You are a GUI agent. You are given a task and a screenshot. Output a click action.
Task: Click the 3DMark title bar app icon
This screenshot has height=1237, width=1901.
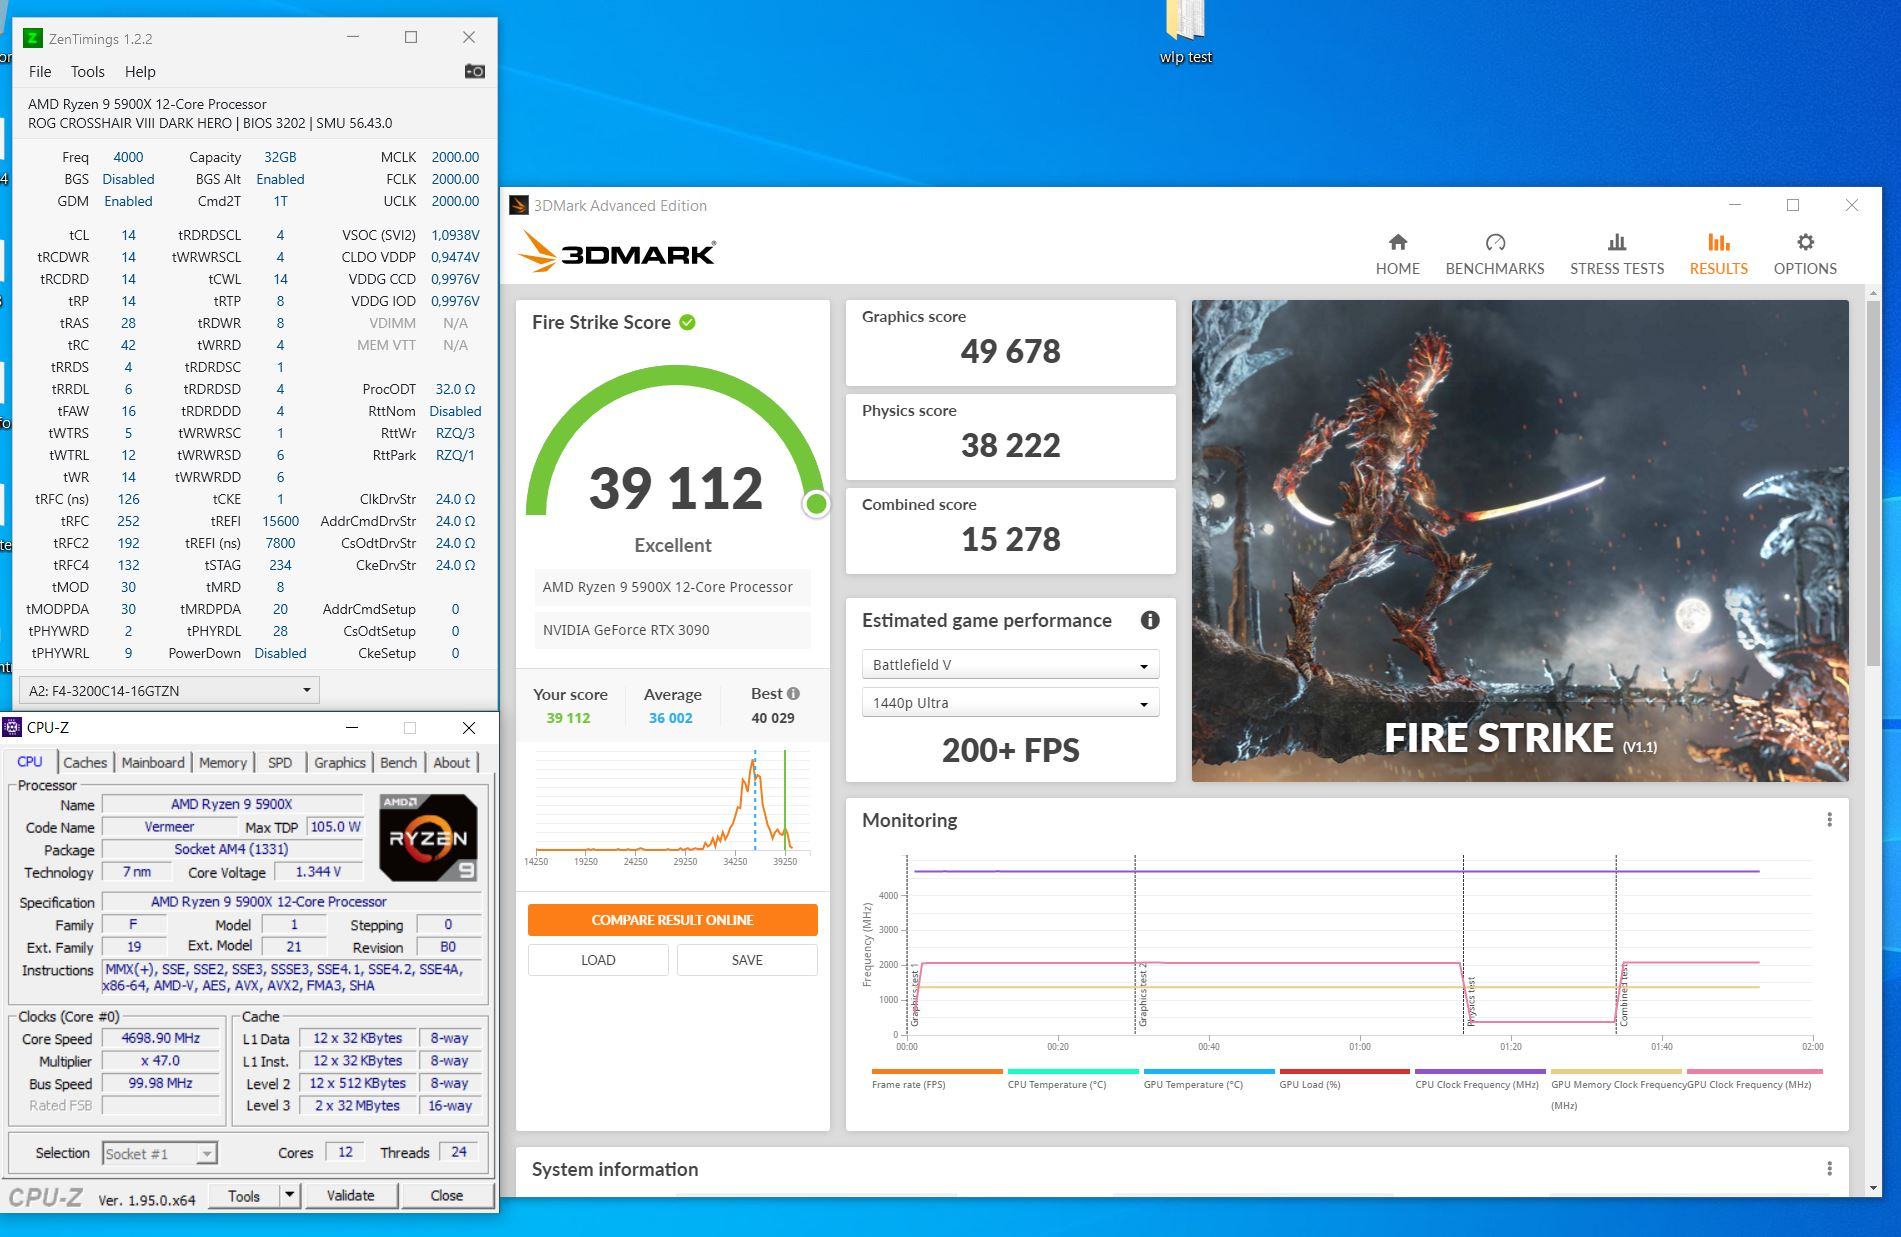coord(518,205)
